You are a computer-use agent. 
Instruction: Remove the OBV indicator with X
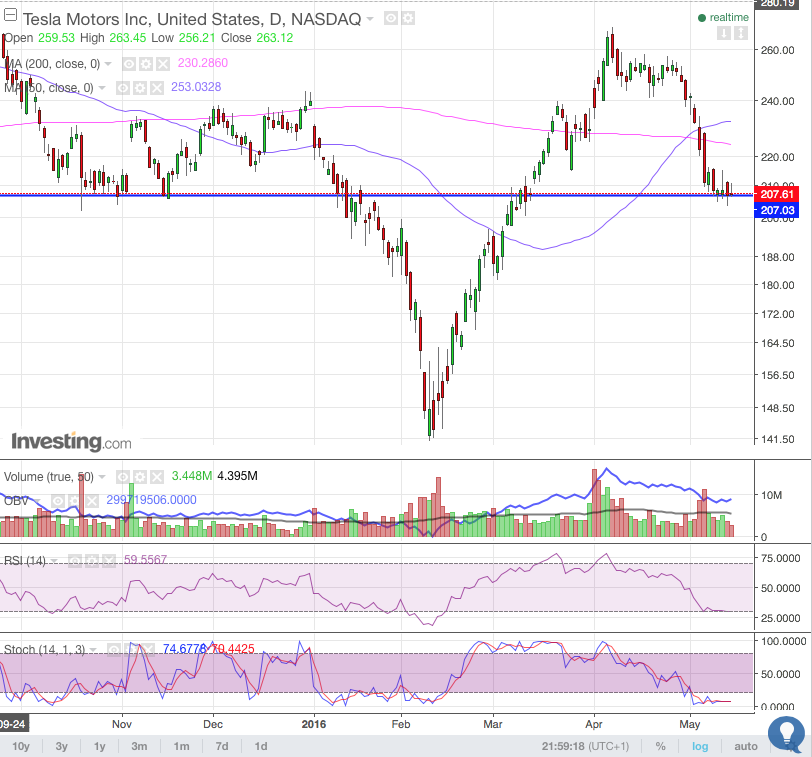92,501
